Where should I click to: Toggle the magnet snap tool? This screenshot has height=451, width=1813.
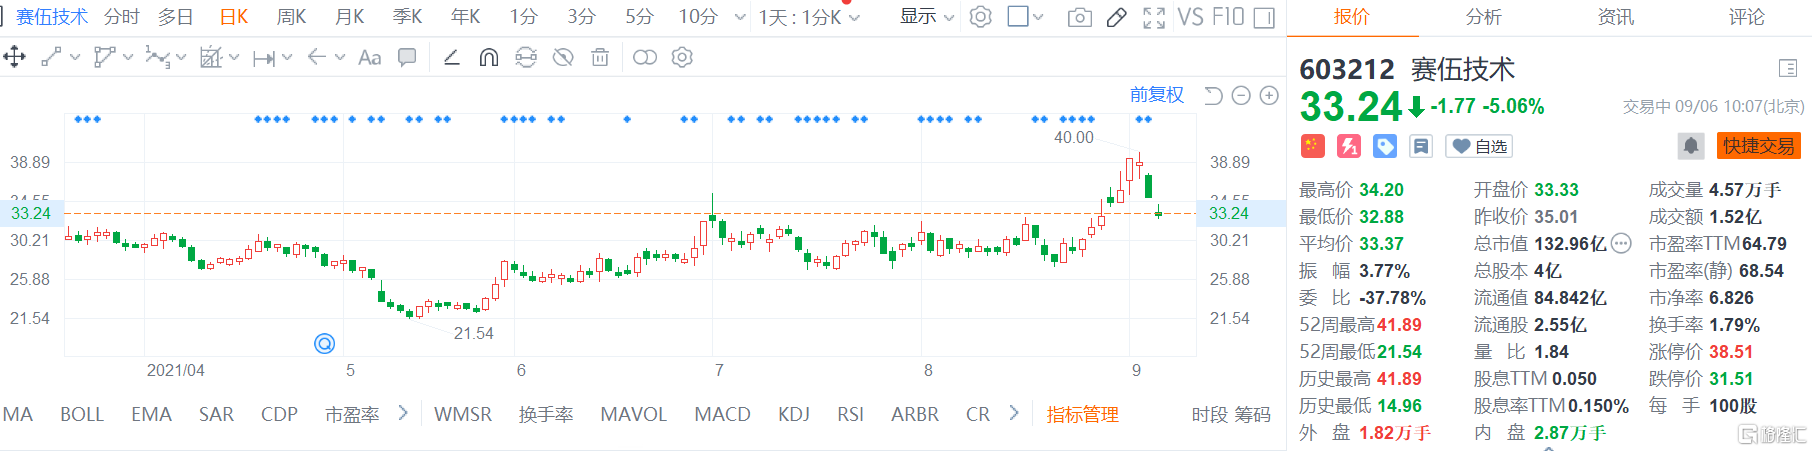(x=489, y=57)
